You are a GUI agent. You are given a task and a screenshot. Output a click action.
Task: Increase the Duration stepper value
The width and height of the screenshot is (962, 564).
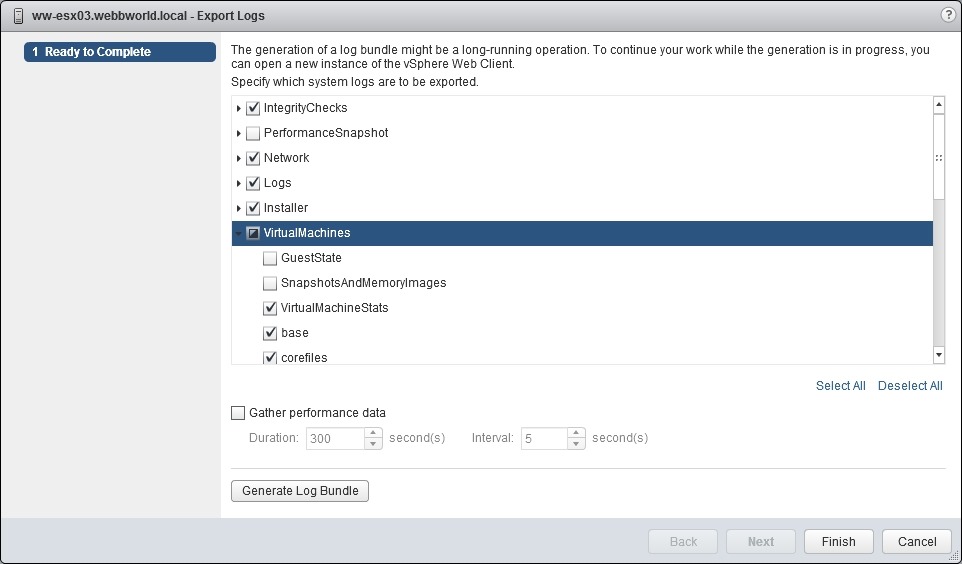click(x=374, y=433)
